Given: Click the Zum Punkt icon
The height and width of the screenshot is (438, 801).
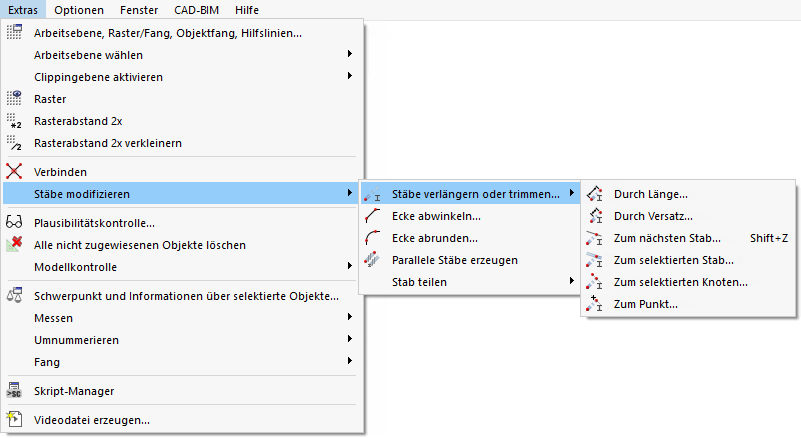Looking at the screenshot, I should [x=595, y=304].
